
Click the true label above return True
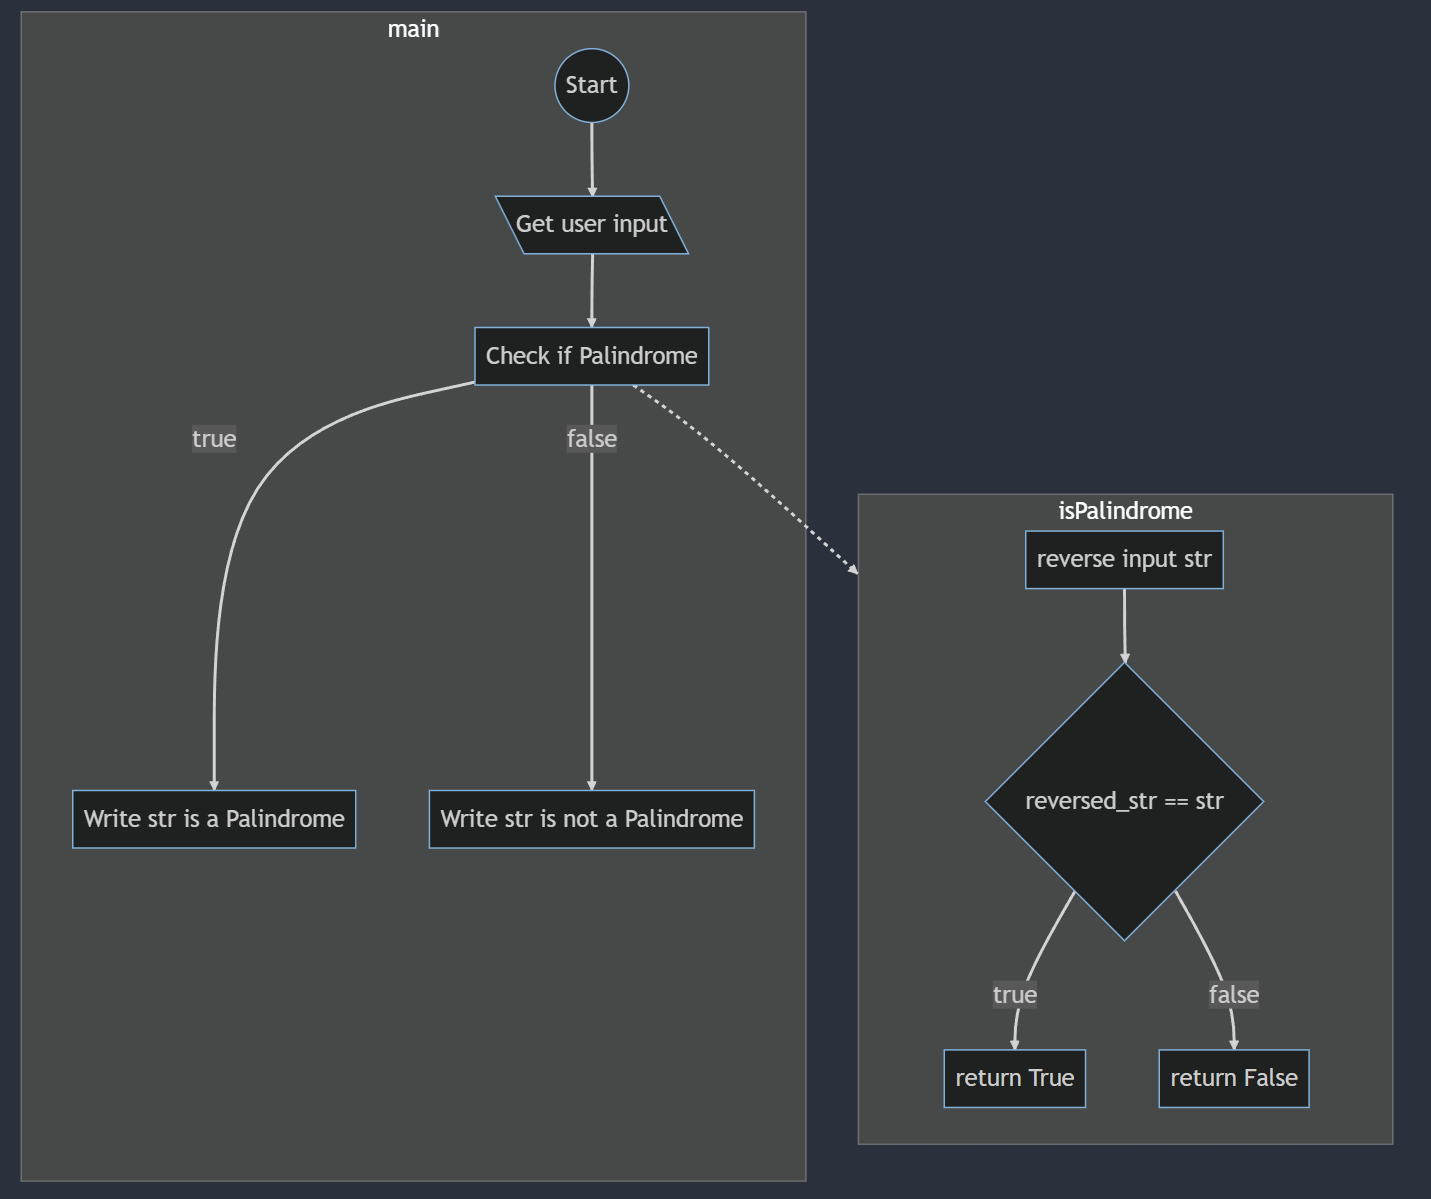pyautogui.click(x=1014, y=994)
